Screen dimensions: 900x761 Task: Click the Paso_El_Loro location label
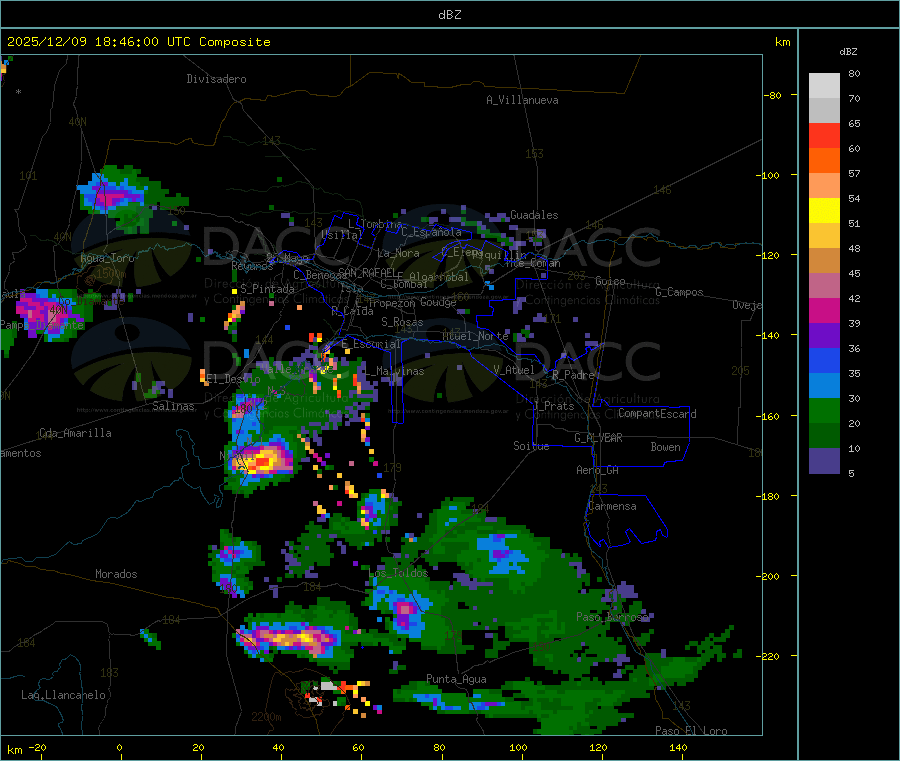click(x=691, y=731)
